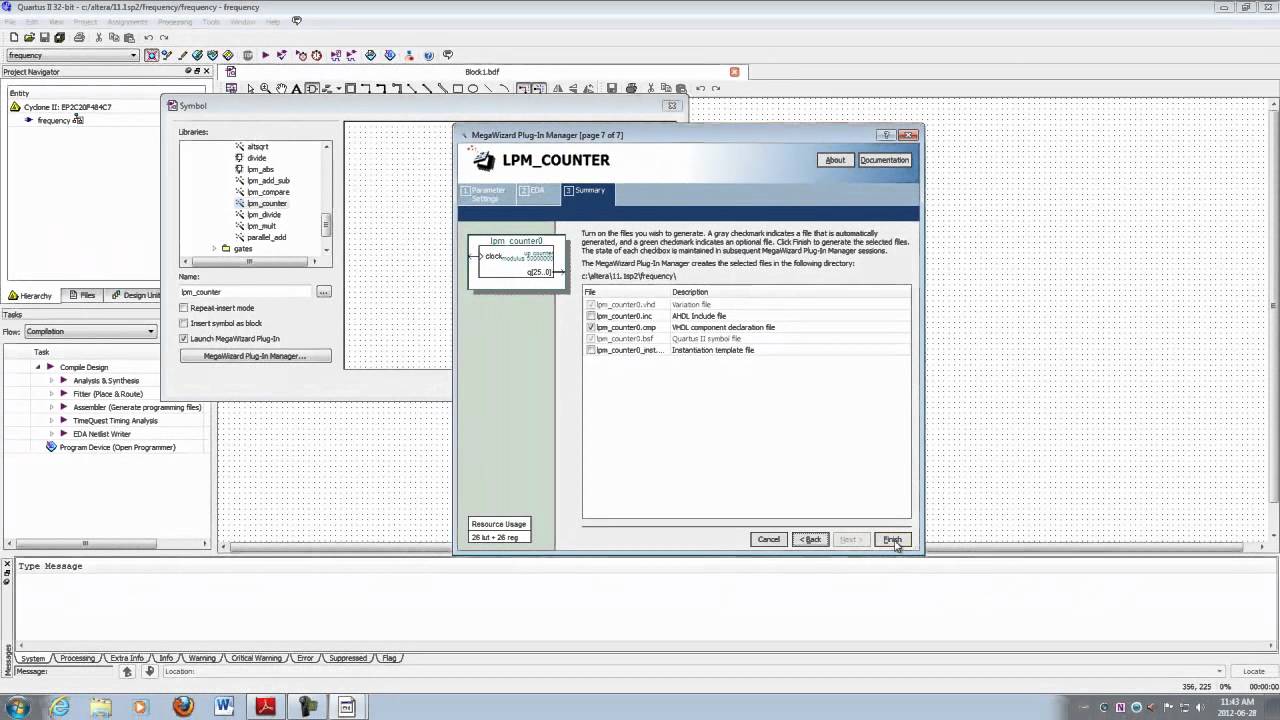1280x720 pixels.
Task: Open the Help speech-bubble icon in menu bar
Action: (296, 21)
